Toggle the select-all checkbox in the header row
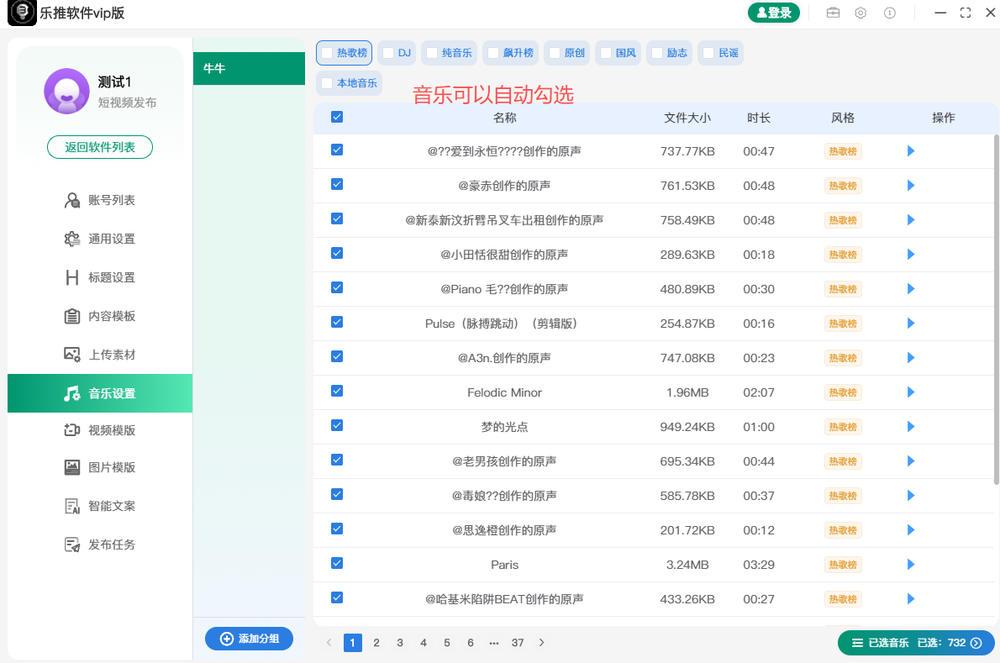This screenshot has height=663, width=1000. click(x=337, y=117)
